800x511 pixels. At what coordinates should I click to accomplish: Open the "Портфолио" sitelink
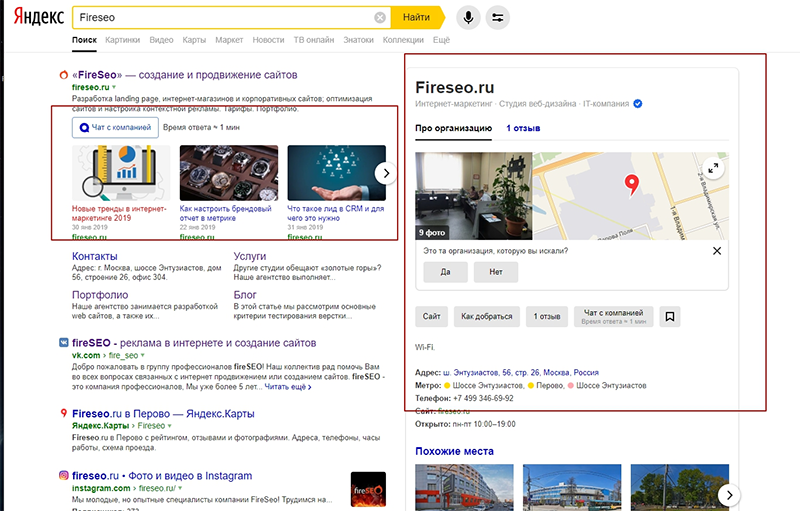[100, 295]
